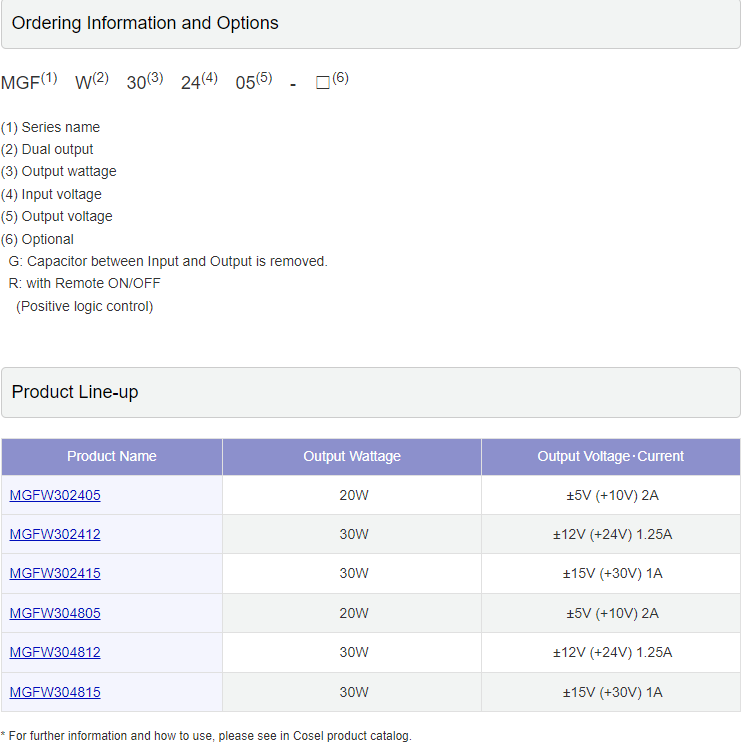Go to the MGFW304805 product page
This screenshot has height=753, width=741.
[55, 613]
